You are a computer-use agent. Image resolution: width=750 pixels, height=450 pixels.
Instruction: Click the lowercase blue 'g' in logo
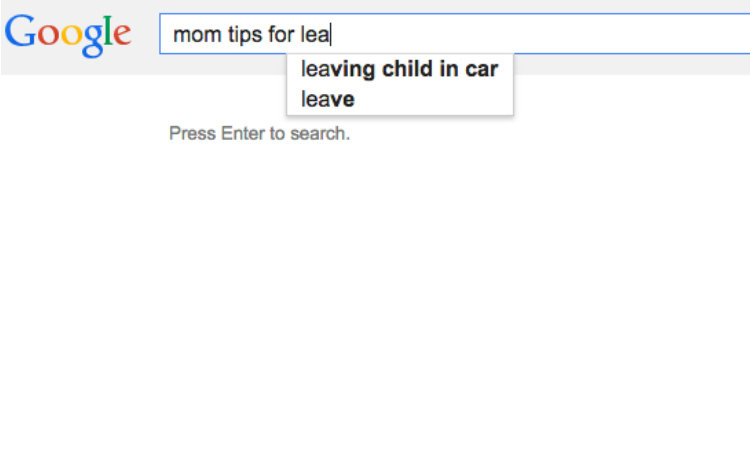[92, 41]
